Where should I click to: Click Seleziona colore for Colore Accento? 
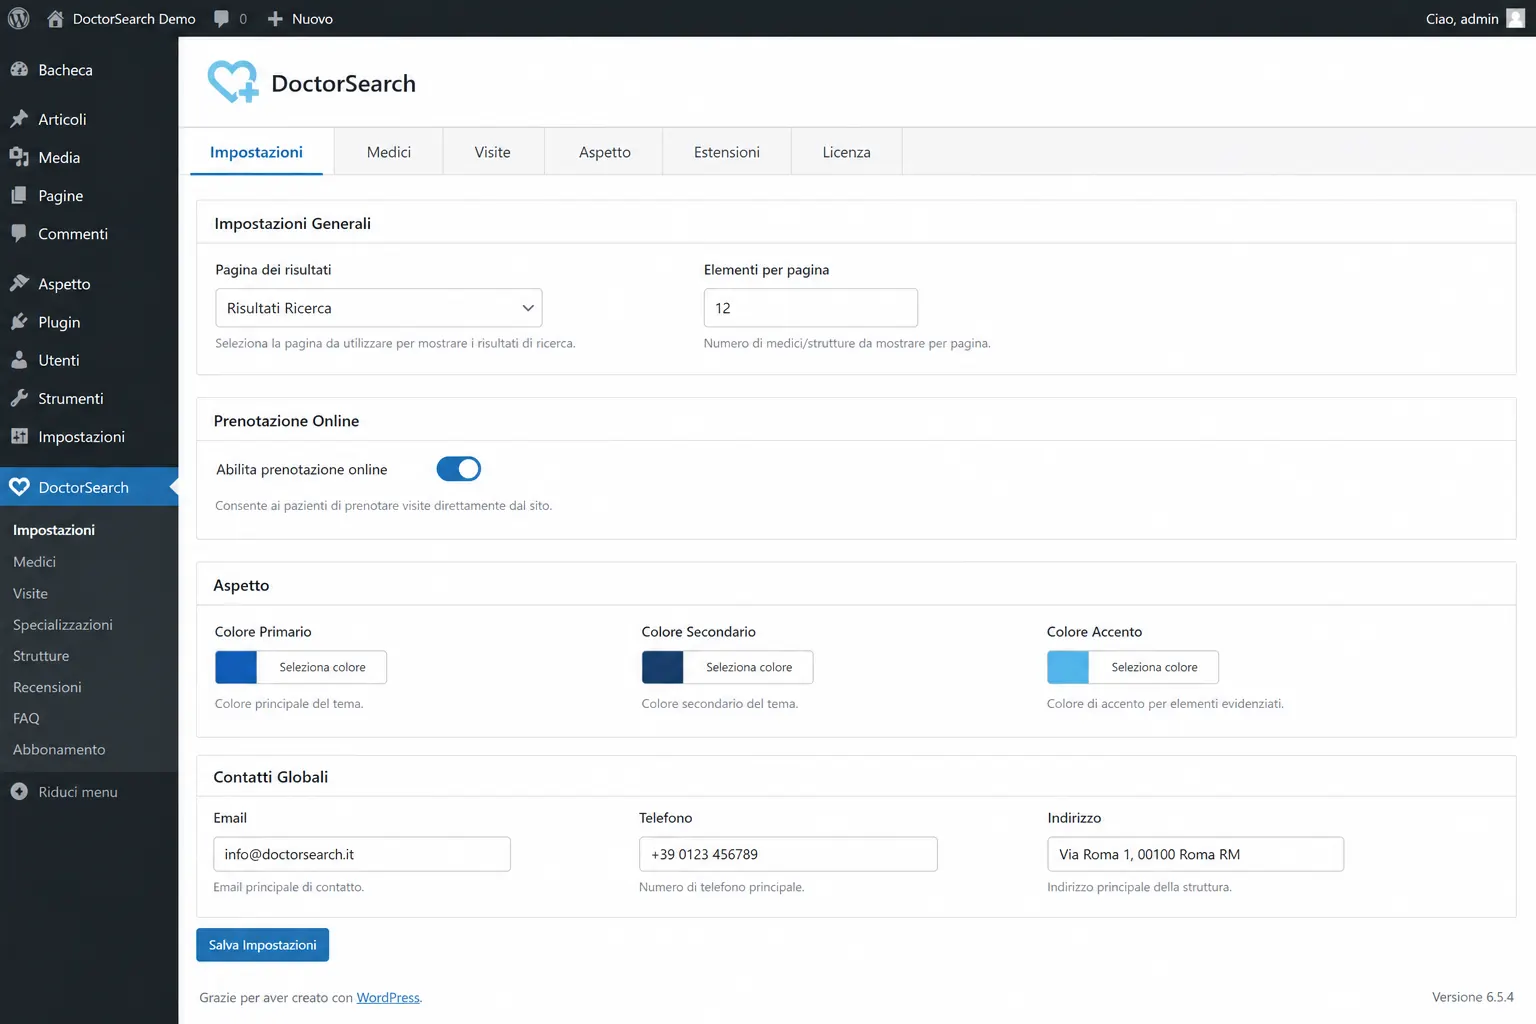[1154, 667]
